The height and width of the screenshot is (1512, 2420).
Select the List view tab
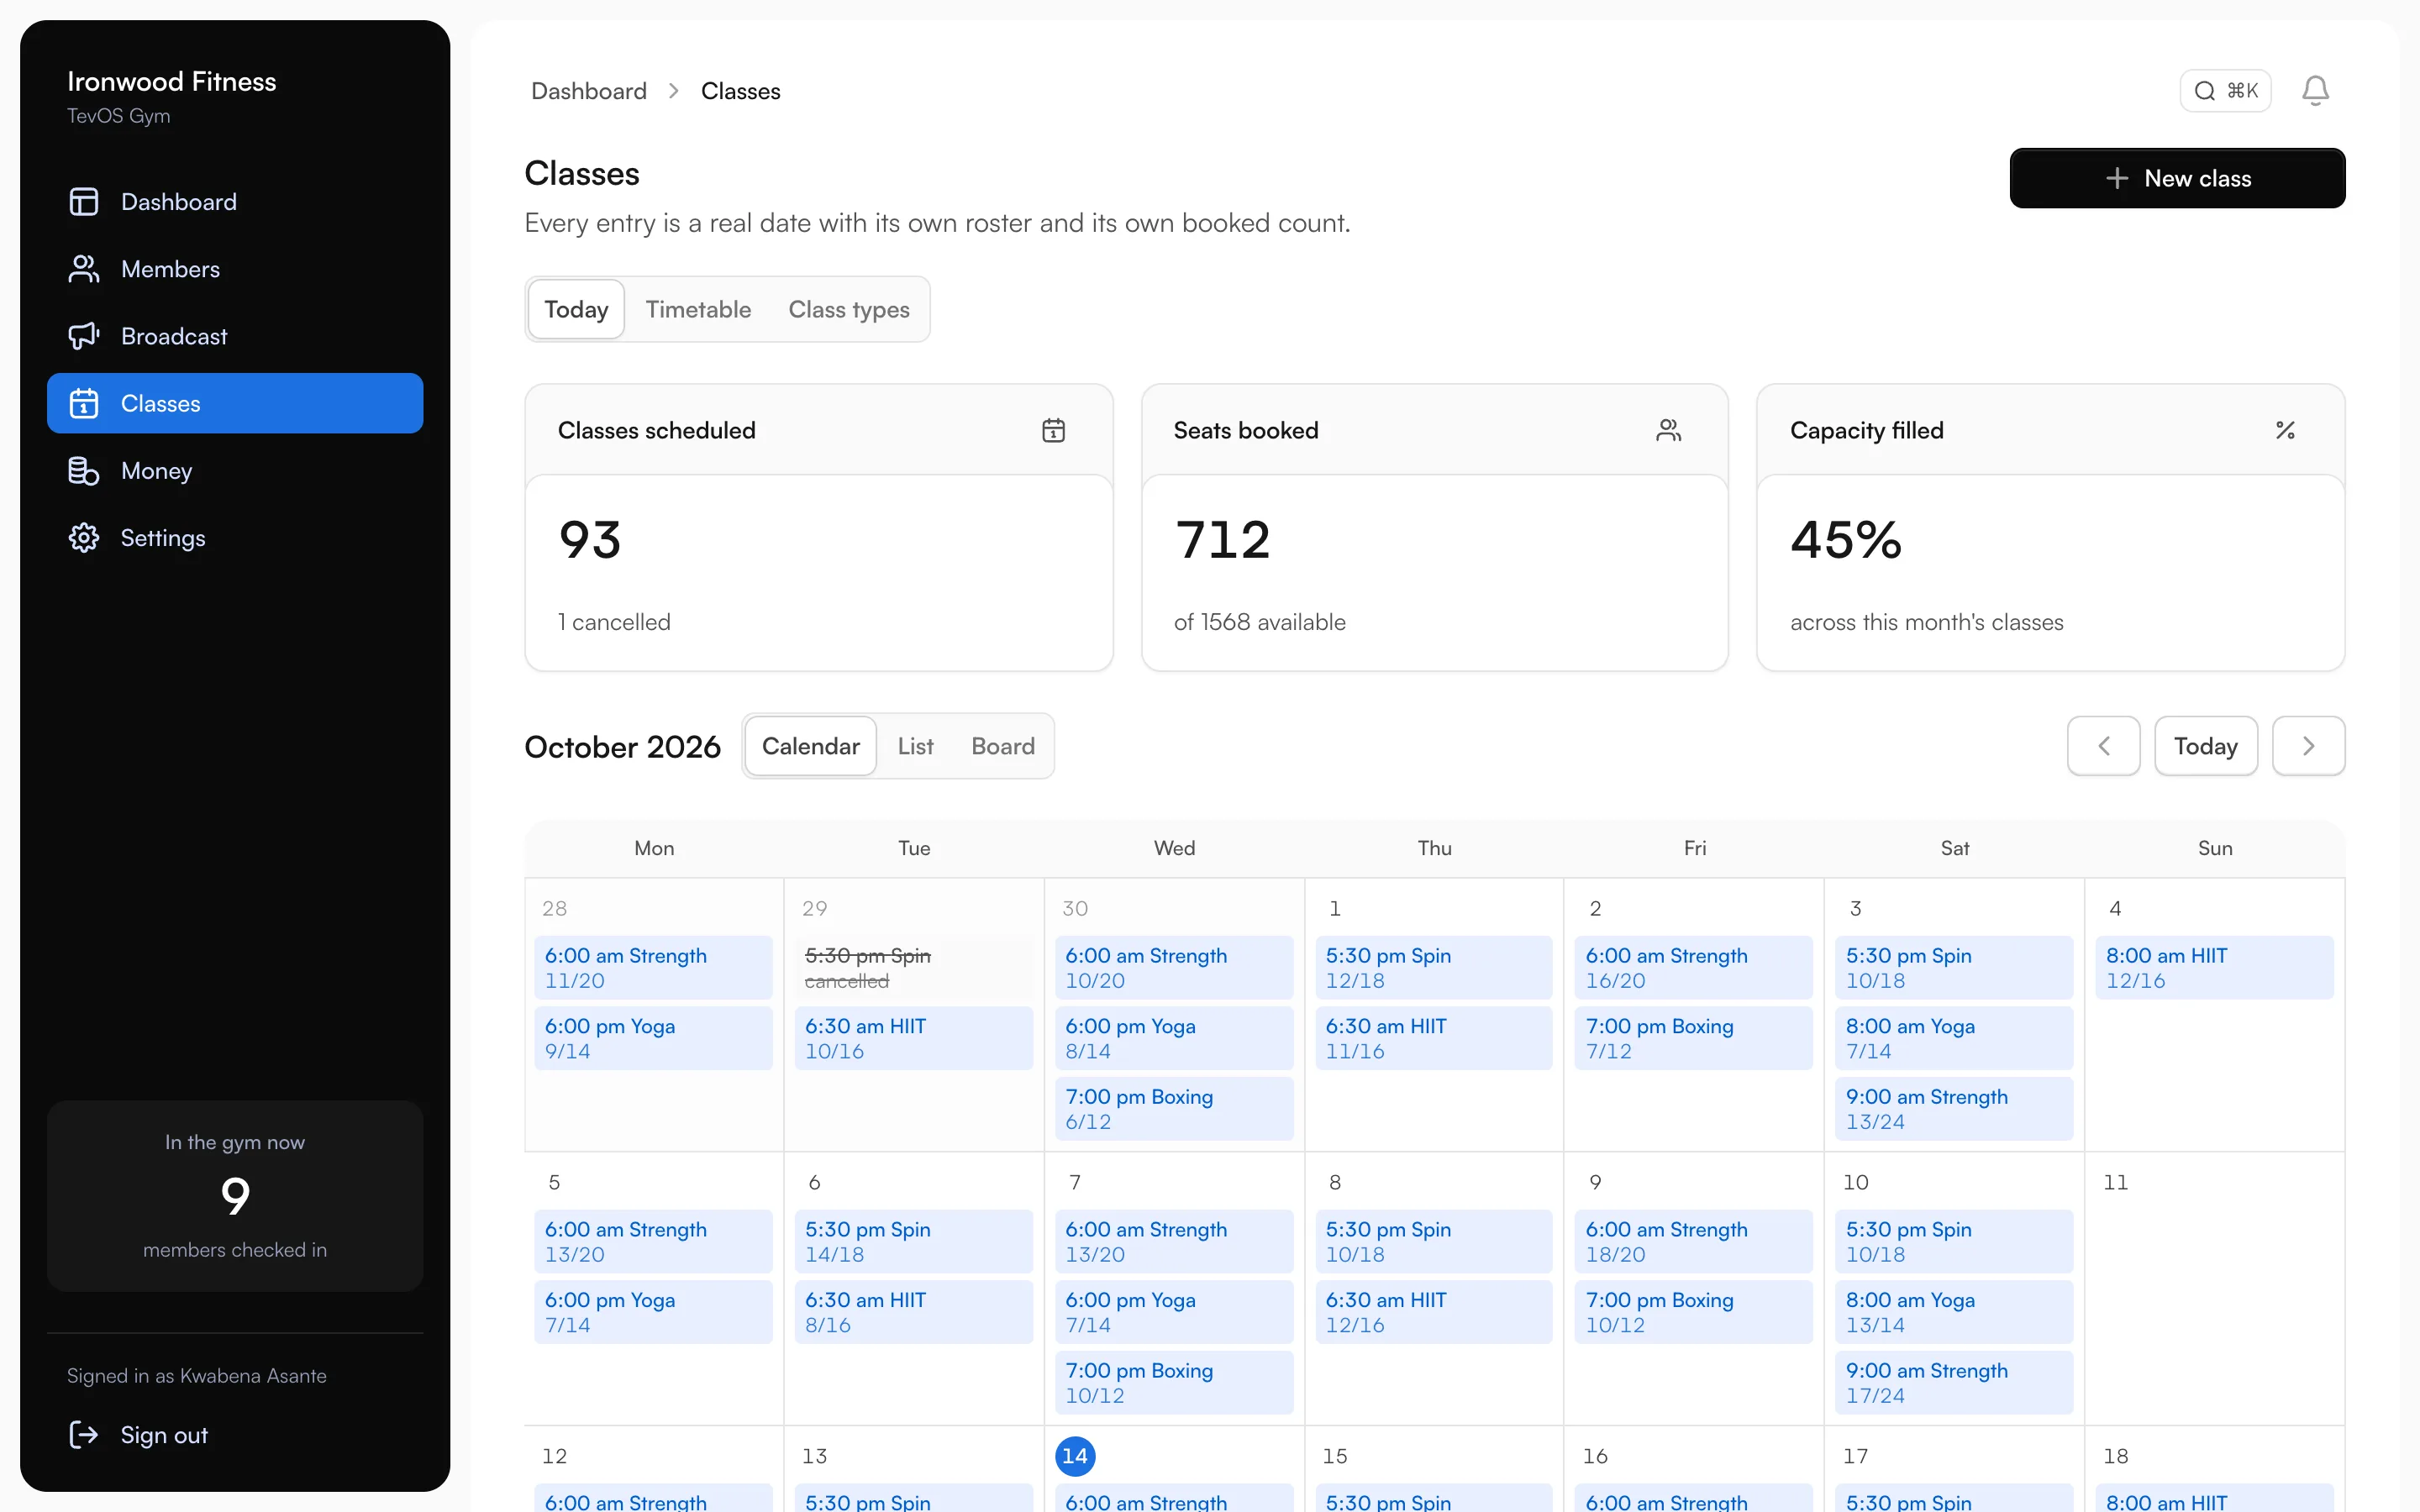915,746
